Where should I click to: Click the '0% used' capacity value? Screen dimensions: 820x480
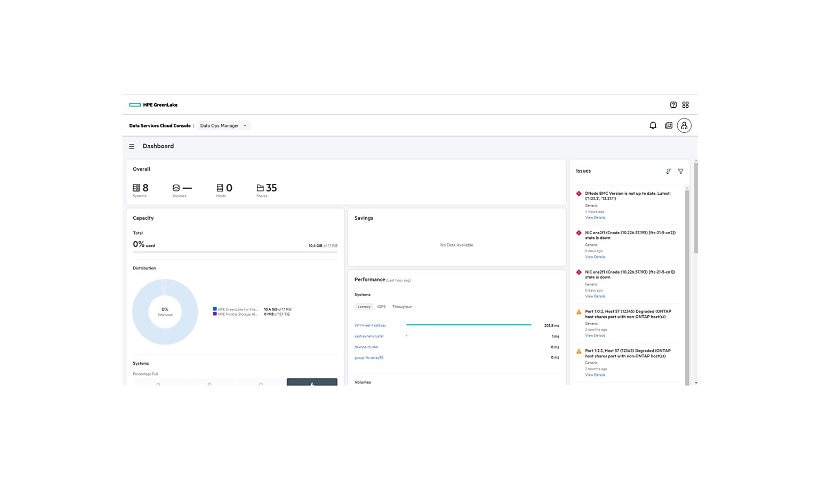pyautogui.click(x=144, y=244)
